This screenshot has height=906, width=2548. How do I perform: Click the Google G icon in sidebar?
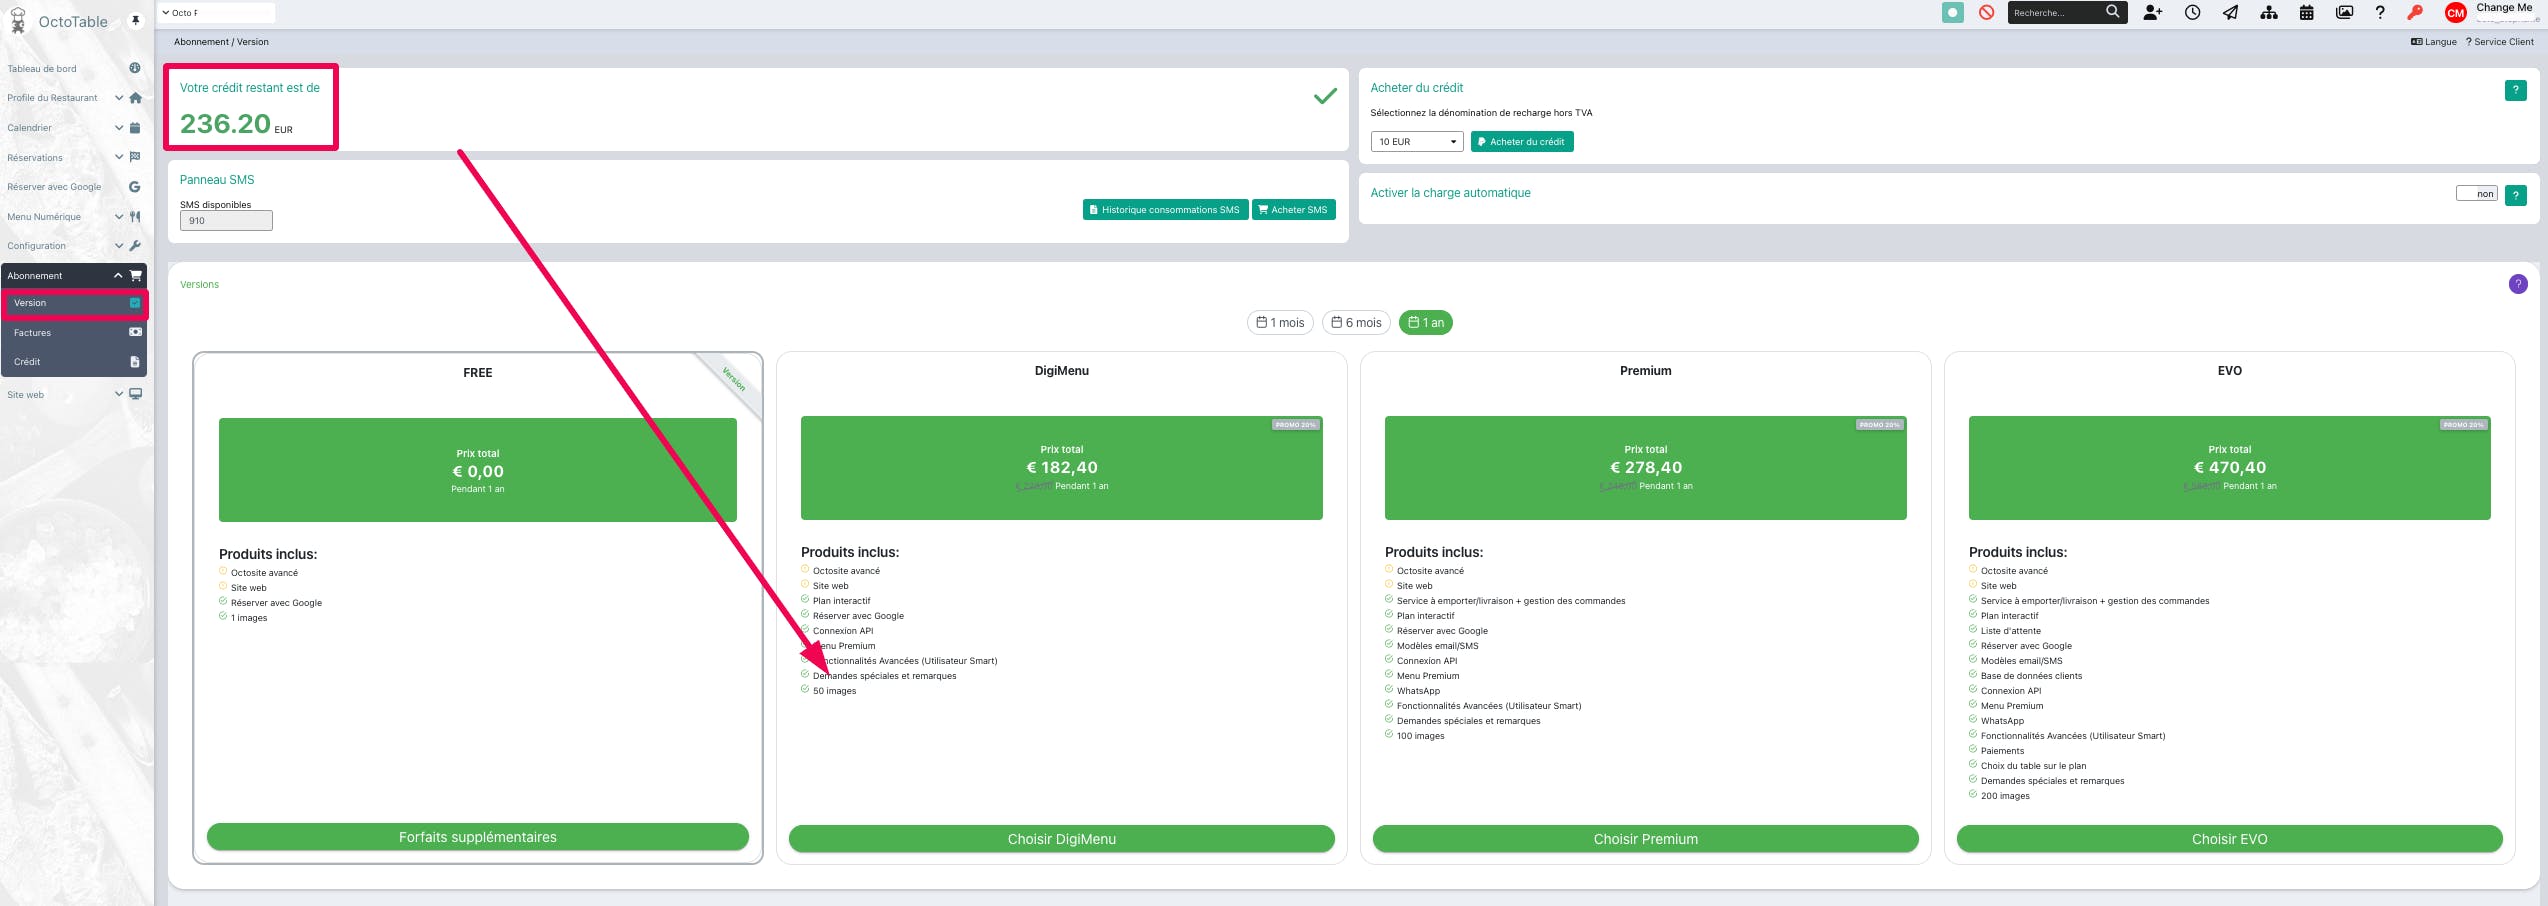(x=135, y=187)
